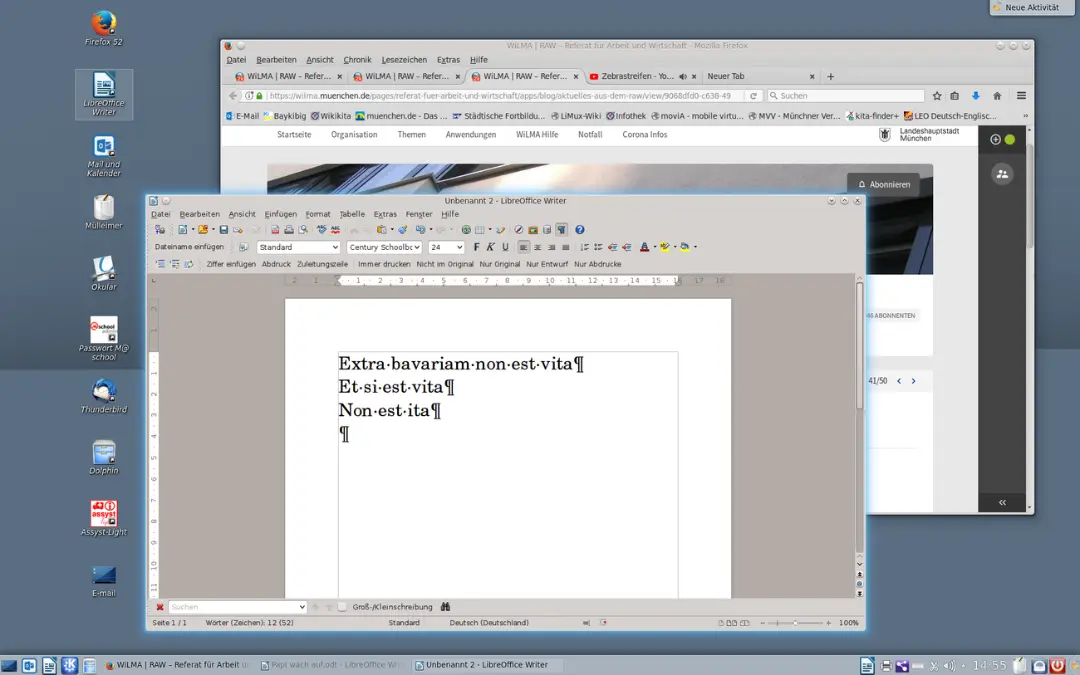Click the Firefox reload page icon
This screenshot has height=675, width=1080.
[x=753, y=96]
